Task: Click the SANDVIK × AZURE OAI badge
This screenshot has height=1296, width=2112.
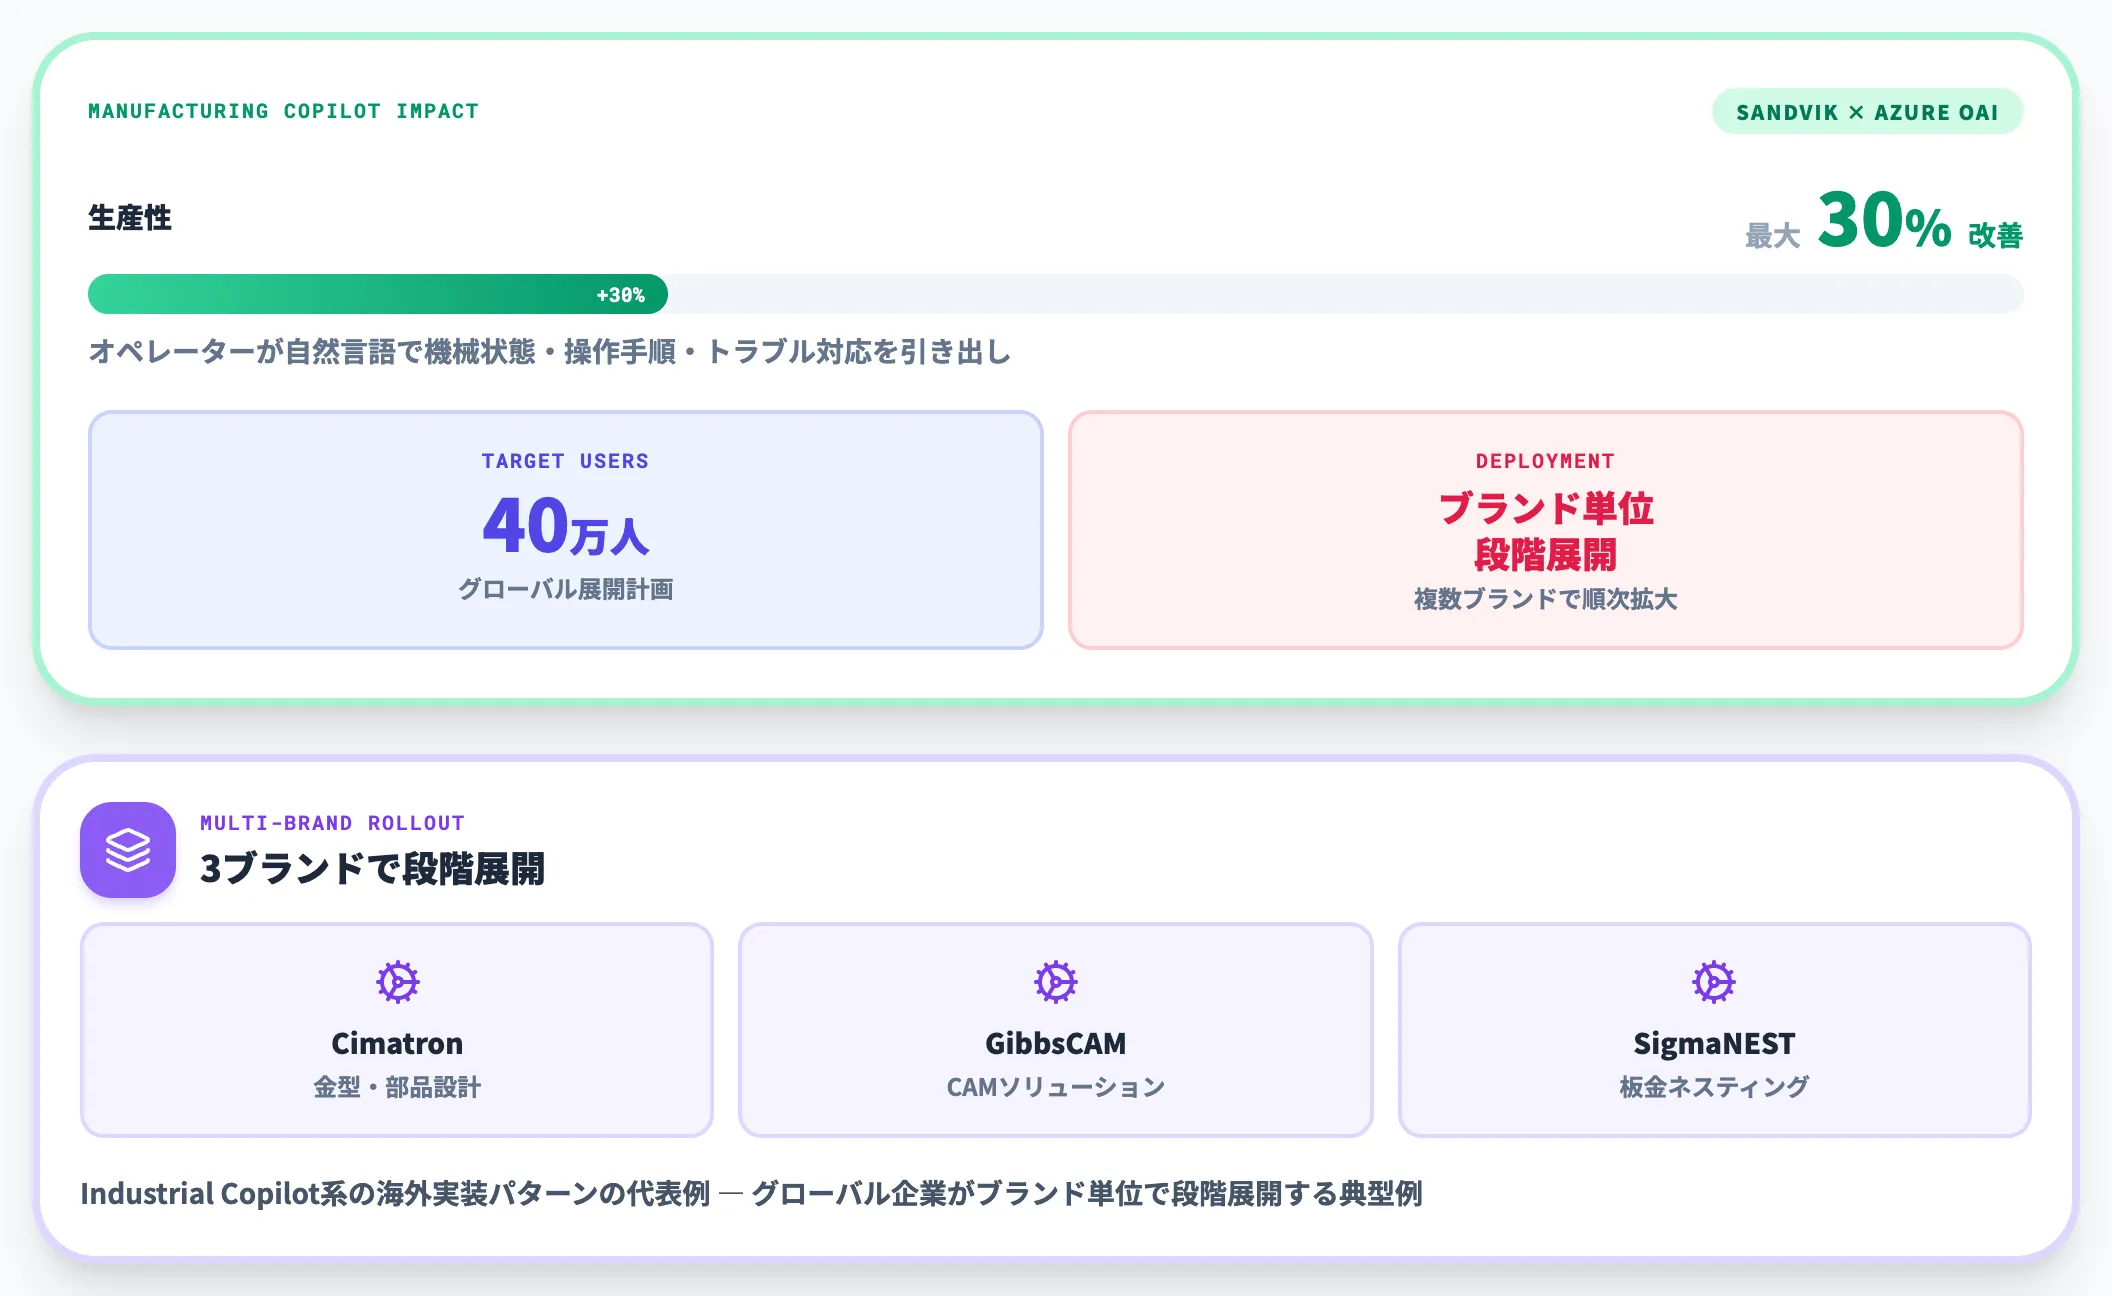Action: (x=1867, y=112)
